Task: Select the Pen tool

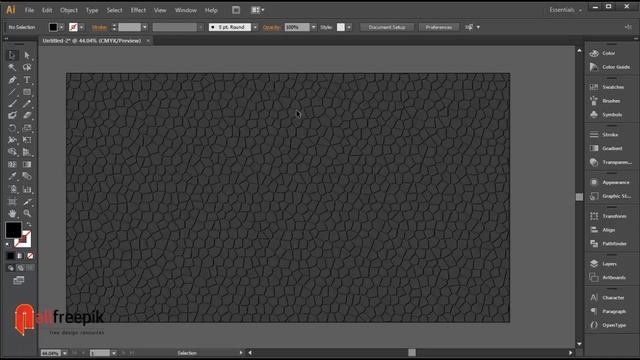Action: pyautogui.click(x=12, y=80)
